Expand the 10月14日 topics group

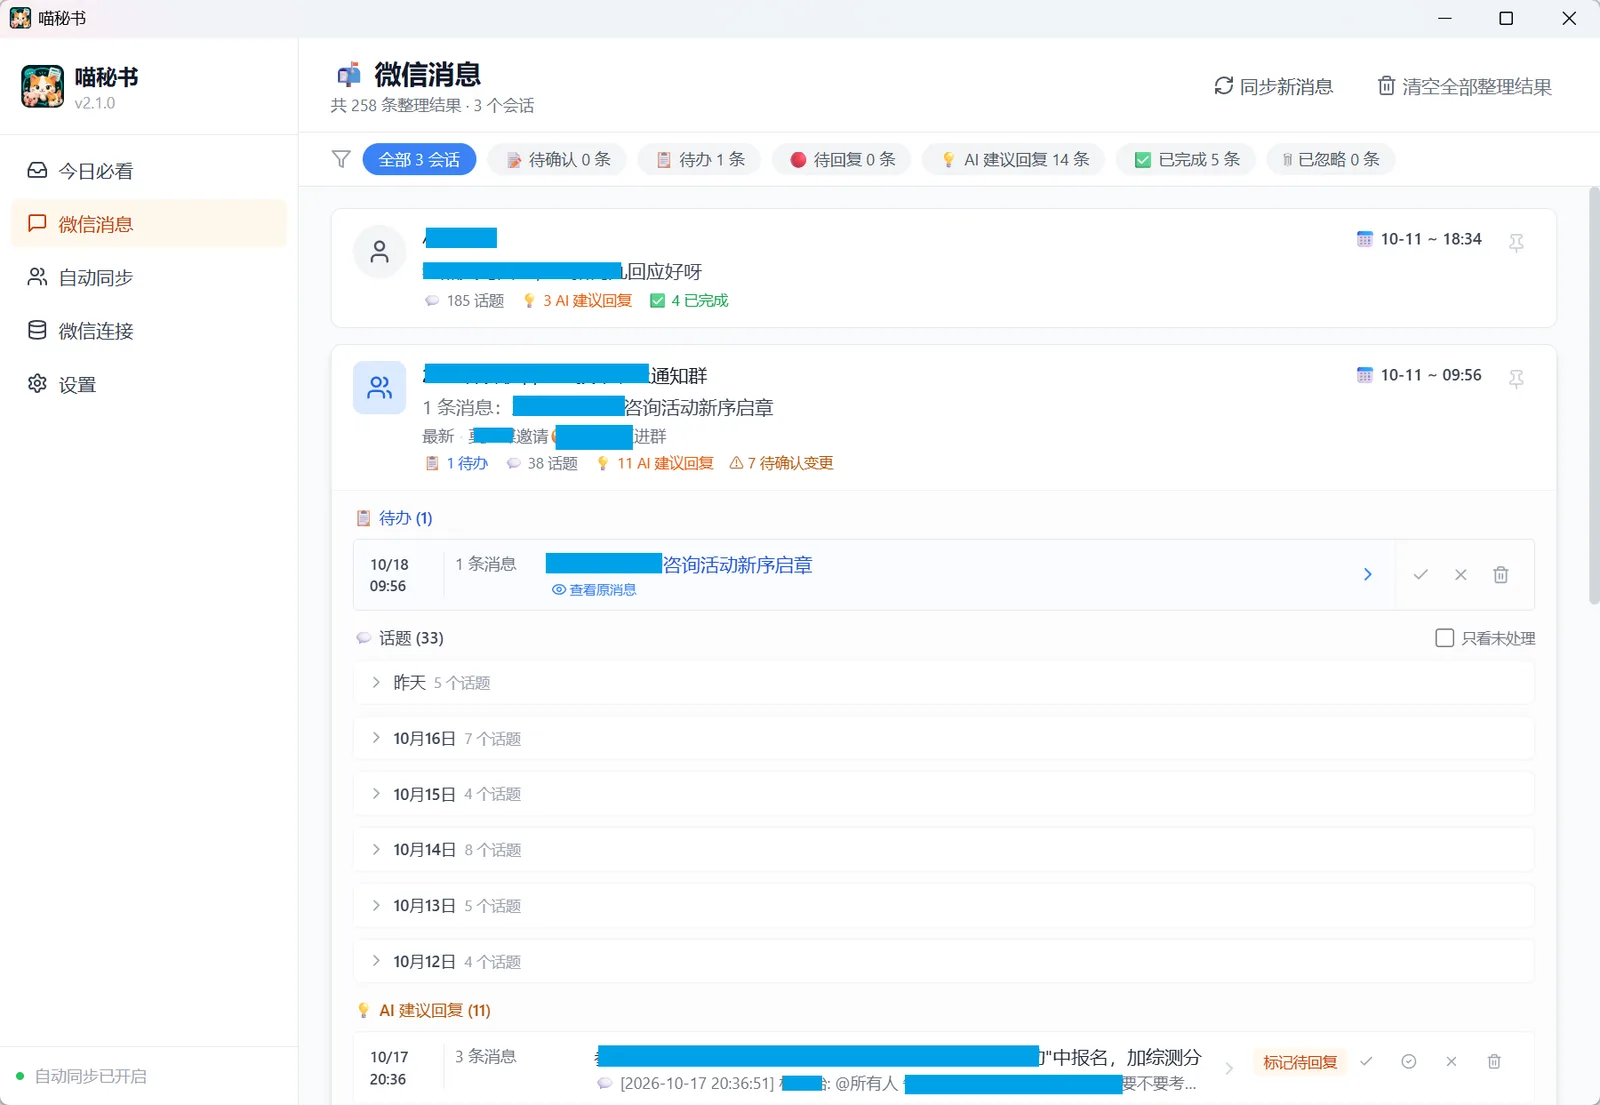943,850
